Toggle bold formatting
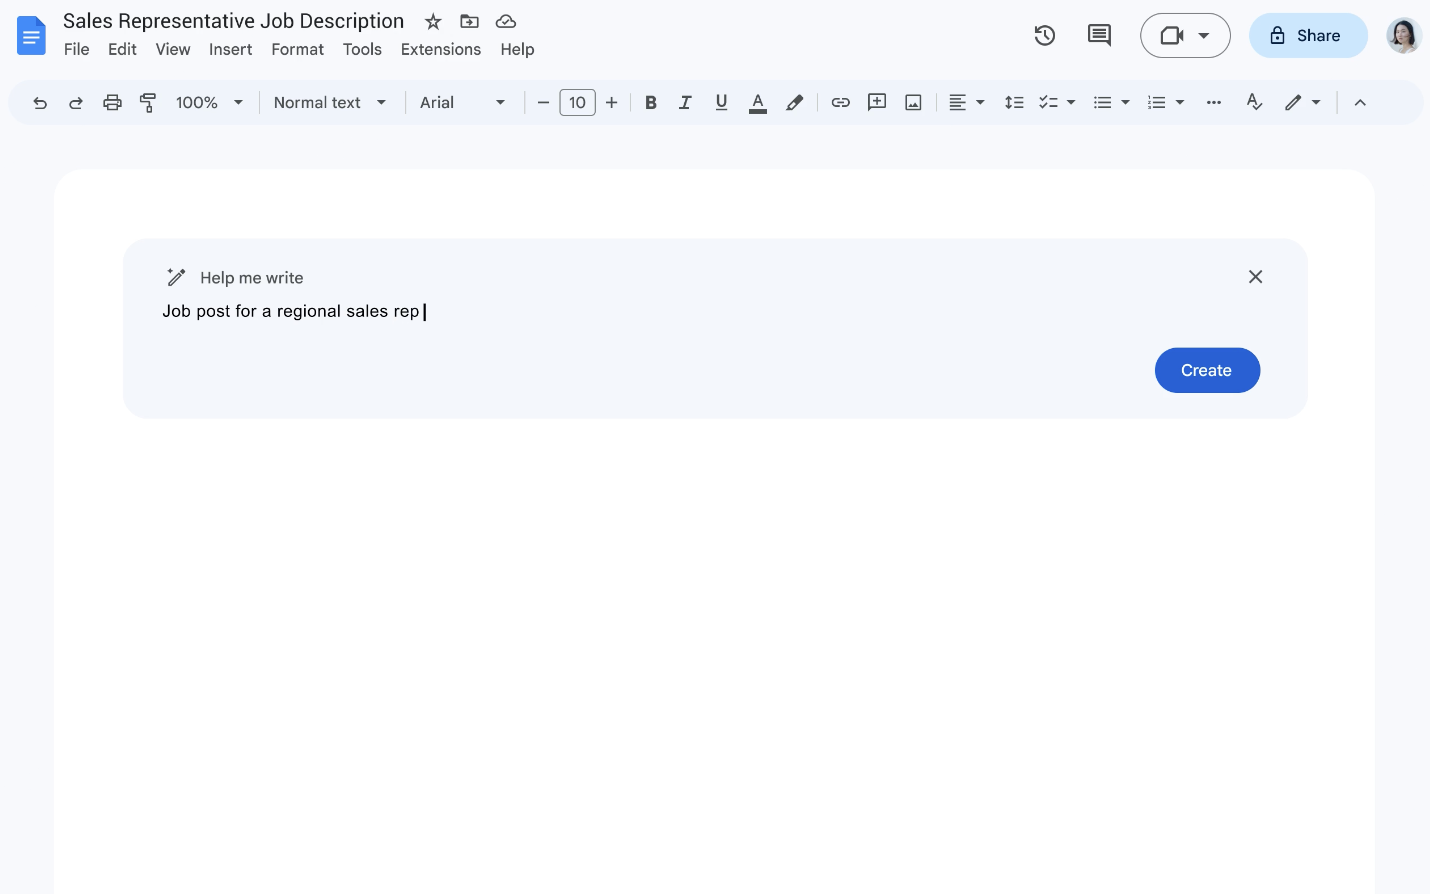1430x894 pixels. tap(650, 103)
